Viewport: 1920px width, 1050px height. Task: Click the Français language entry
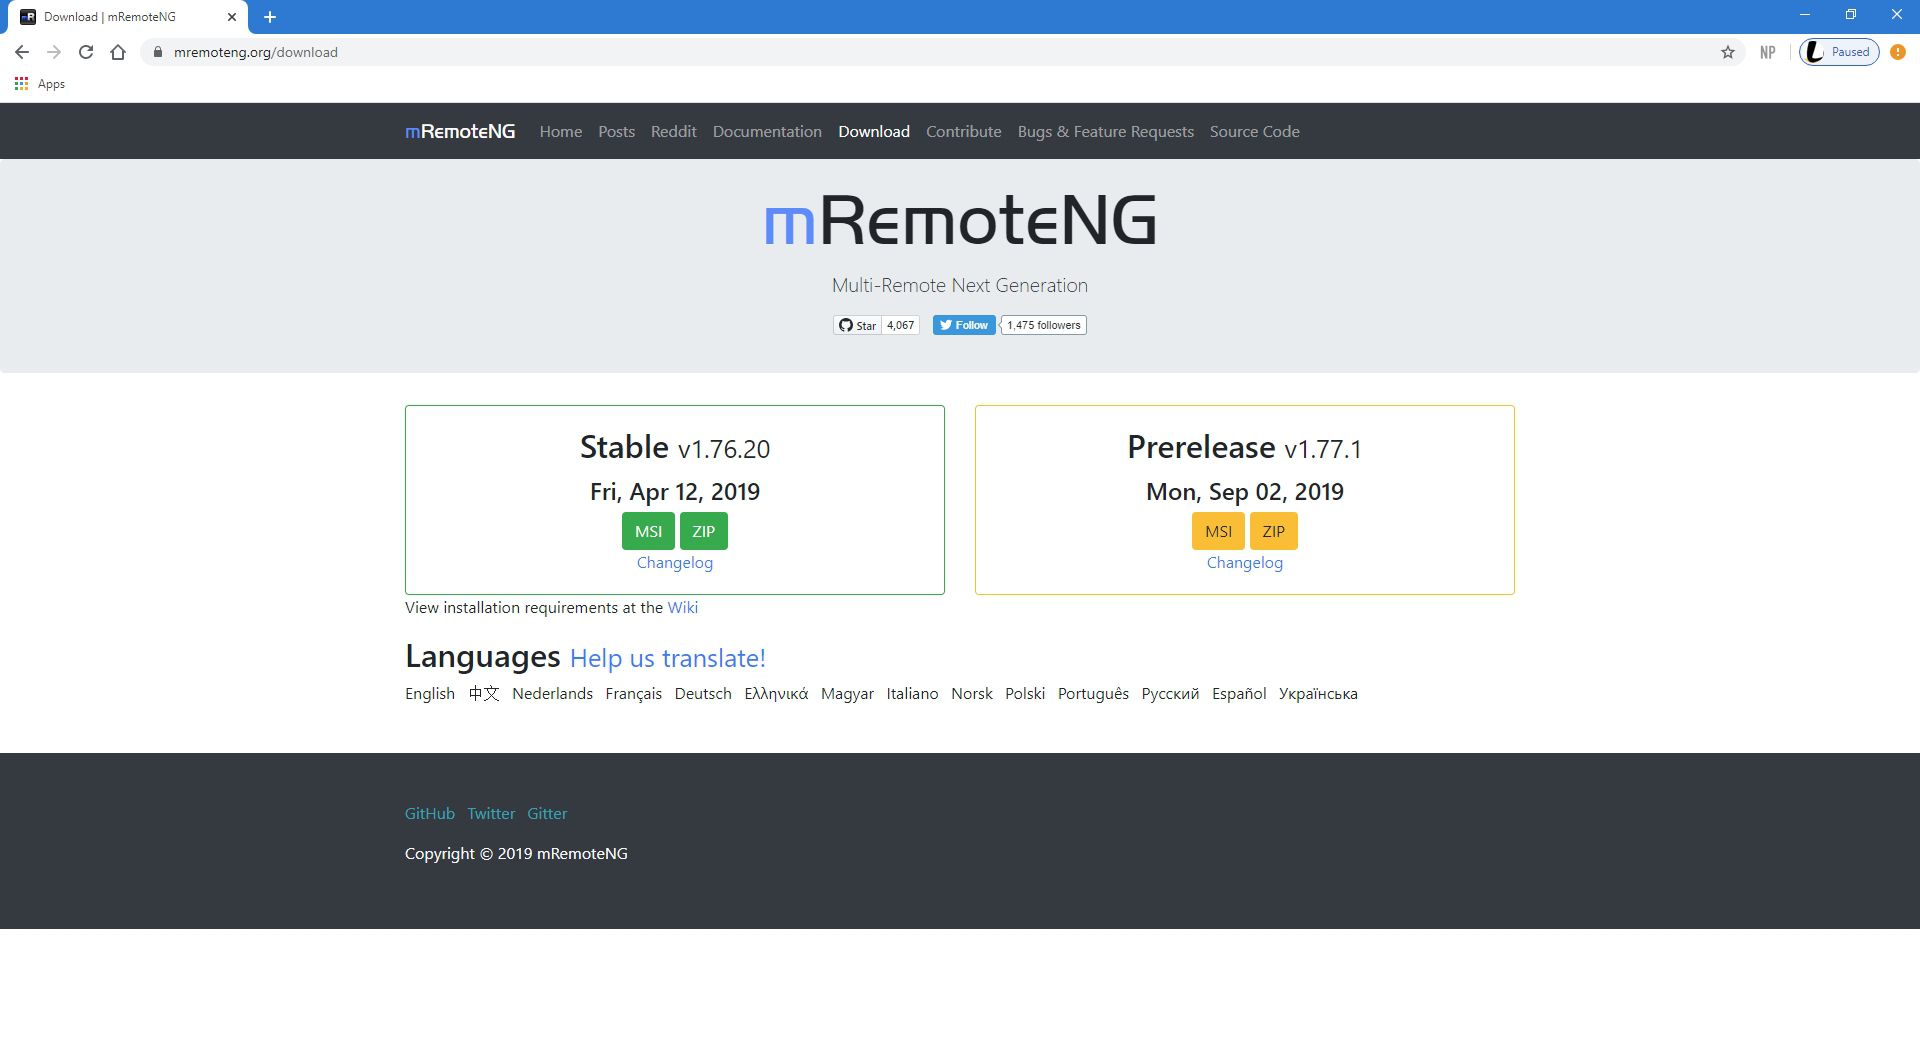pos(633,693)
